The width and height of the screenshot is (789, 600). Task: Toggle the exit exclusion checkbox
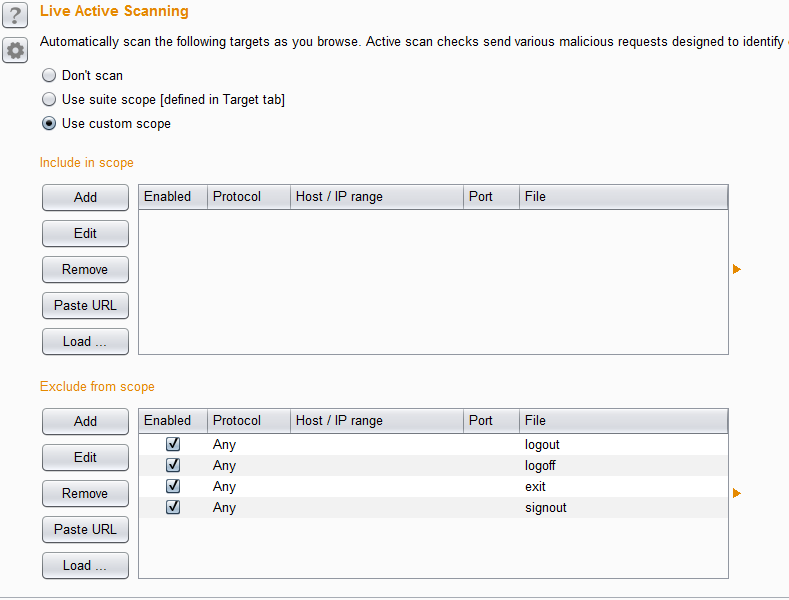coord(173,486)
